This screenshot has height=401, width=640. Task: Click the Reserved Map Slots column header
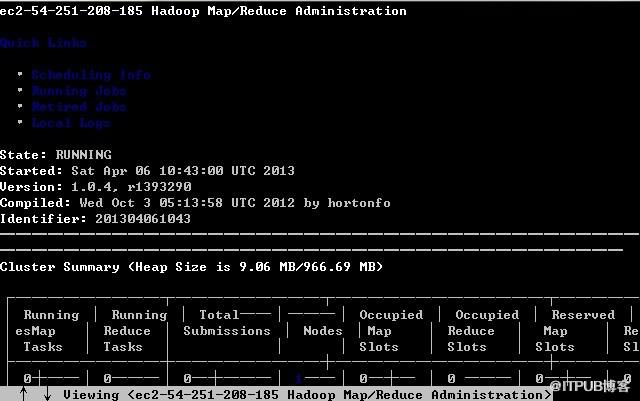(575, 331)
